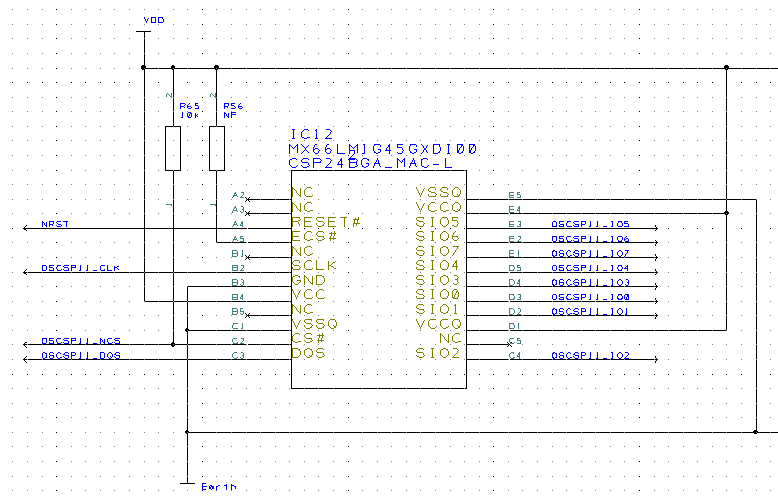
Task: Click the NC pin name beside B1
Action: pyautogui.click(x=303, y=251)
